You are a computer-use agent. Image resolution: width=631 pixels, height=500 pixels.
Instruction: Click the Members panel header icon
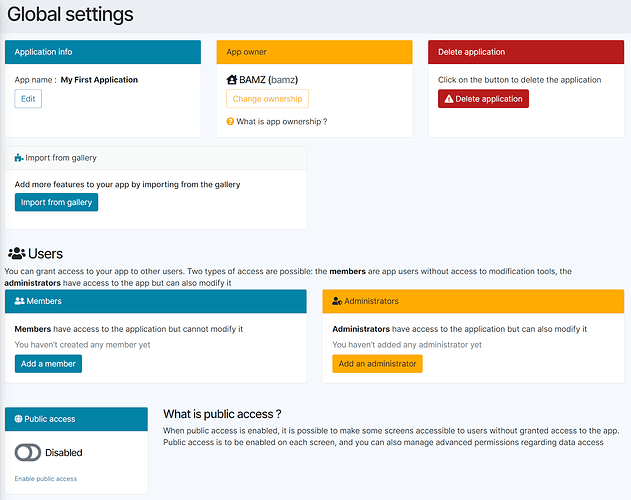[19, 301]
